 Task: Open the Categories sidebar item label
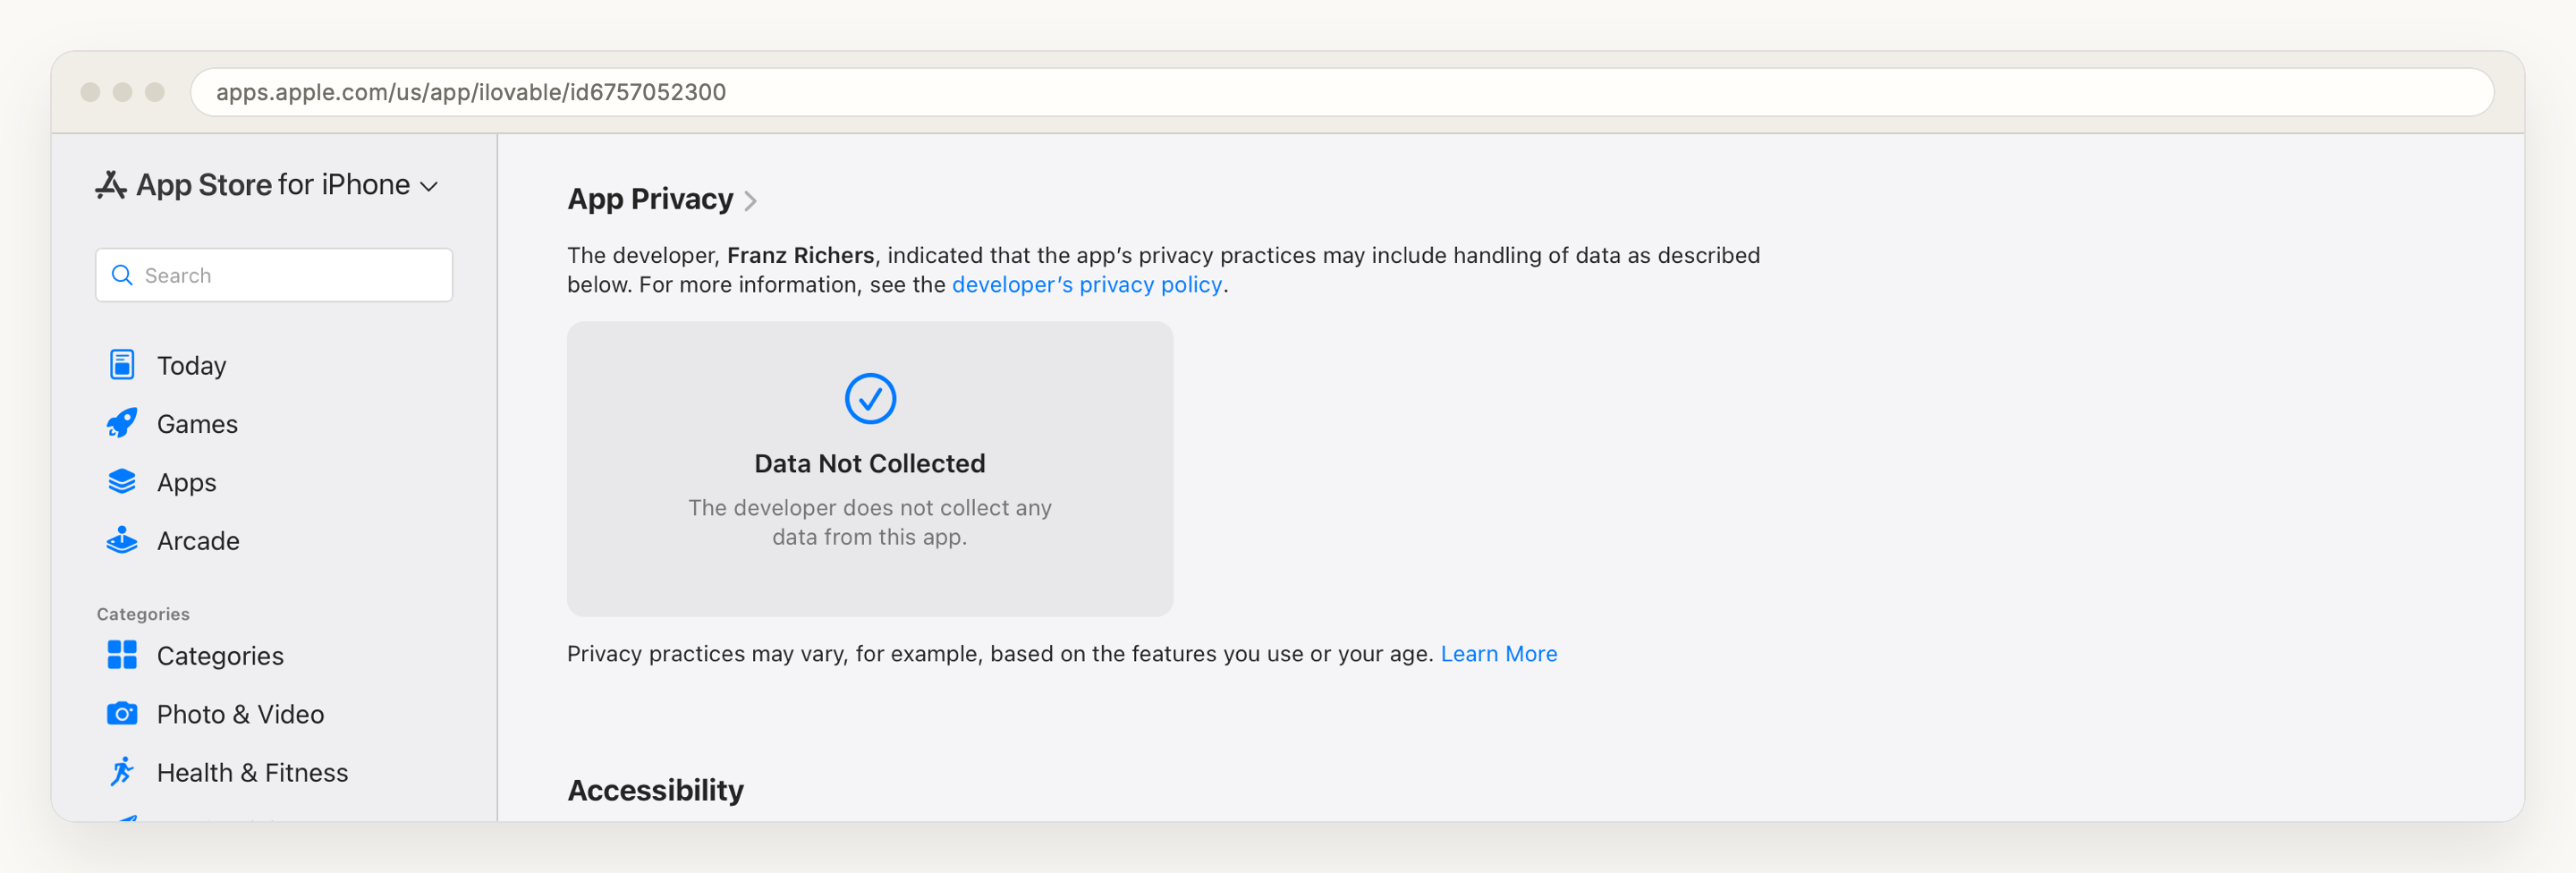point(220,656)
